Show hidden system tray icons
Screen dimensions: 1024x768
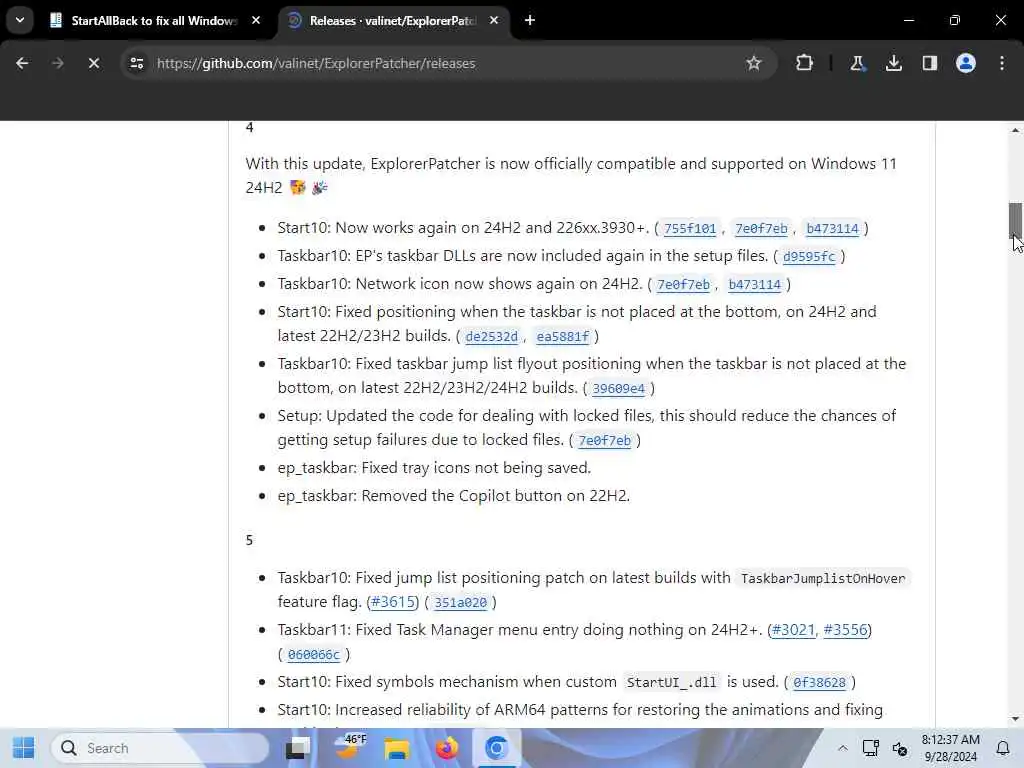click(842, 748)
